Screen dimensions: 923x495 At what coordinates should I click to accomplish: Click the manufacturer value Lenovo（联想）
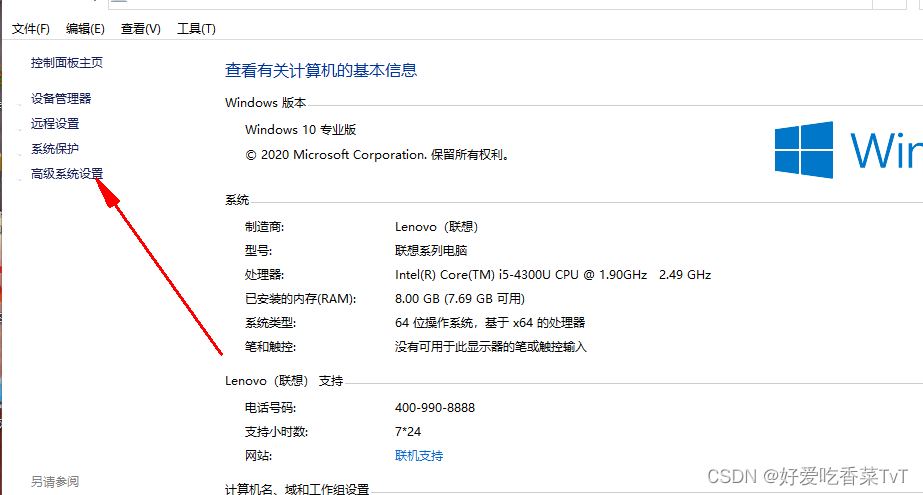(x=436, y=227)
